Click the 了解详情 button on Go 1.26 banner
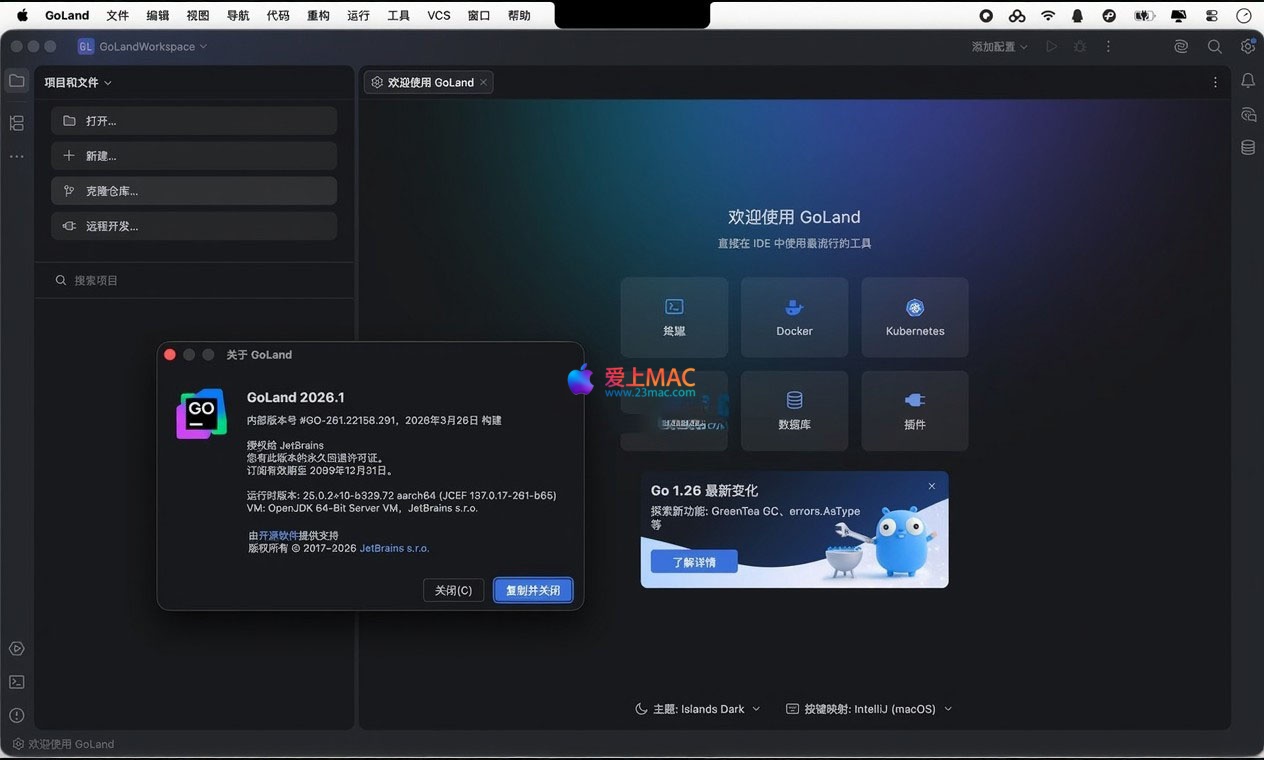 pyautogui.click(x=694, y=562)
